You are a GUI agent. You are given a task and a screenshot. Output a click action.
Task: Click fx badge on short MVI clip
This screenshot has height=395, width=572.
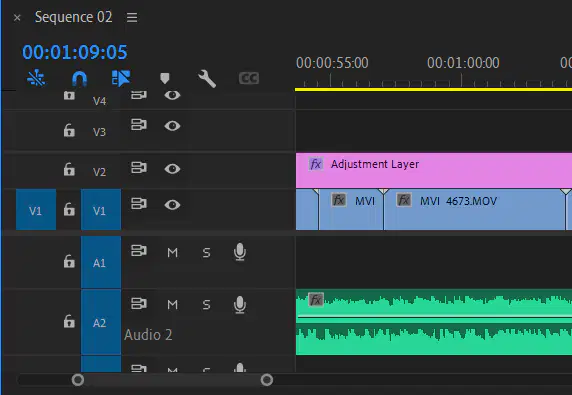pos(339,200)
